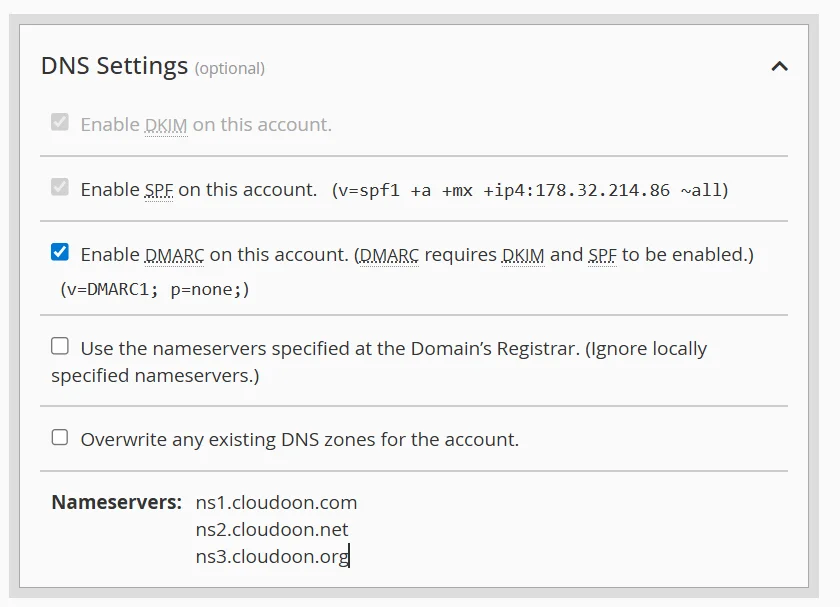Collapse the DNS Settings section

[x=780, y=65]
